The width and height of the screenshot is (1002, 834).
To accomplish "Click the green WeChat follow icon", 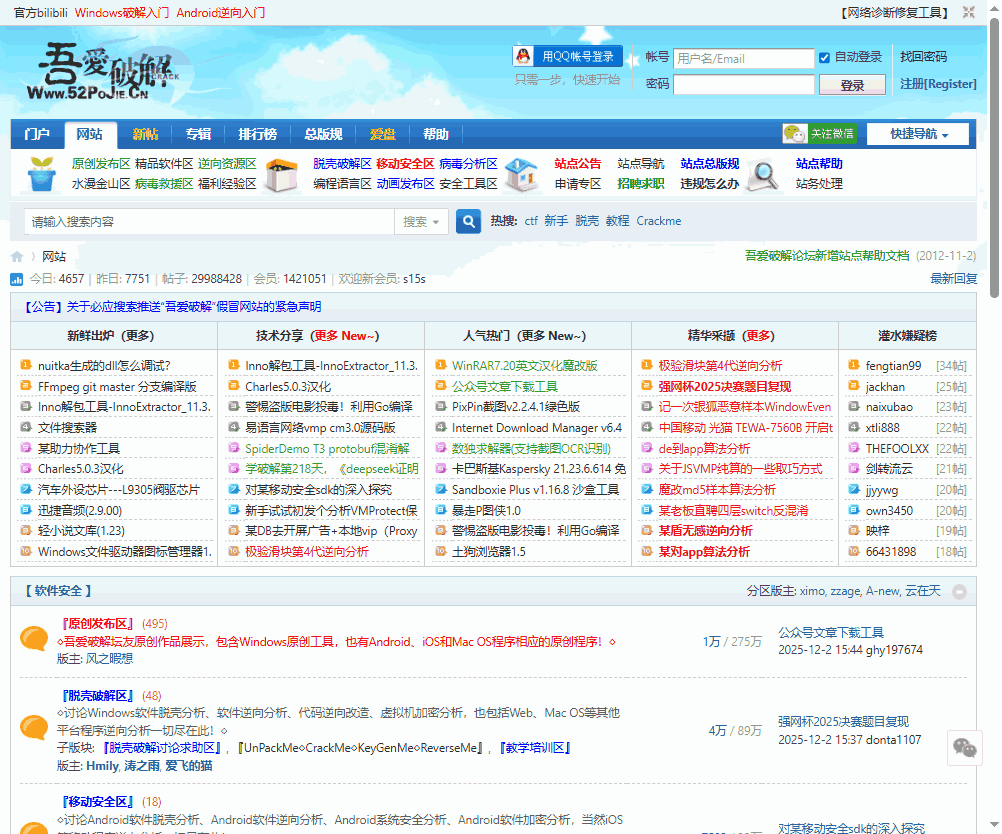I will (795, 134).
